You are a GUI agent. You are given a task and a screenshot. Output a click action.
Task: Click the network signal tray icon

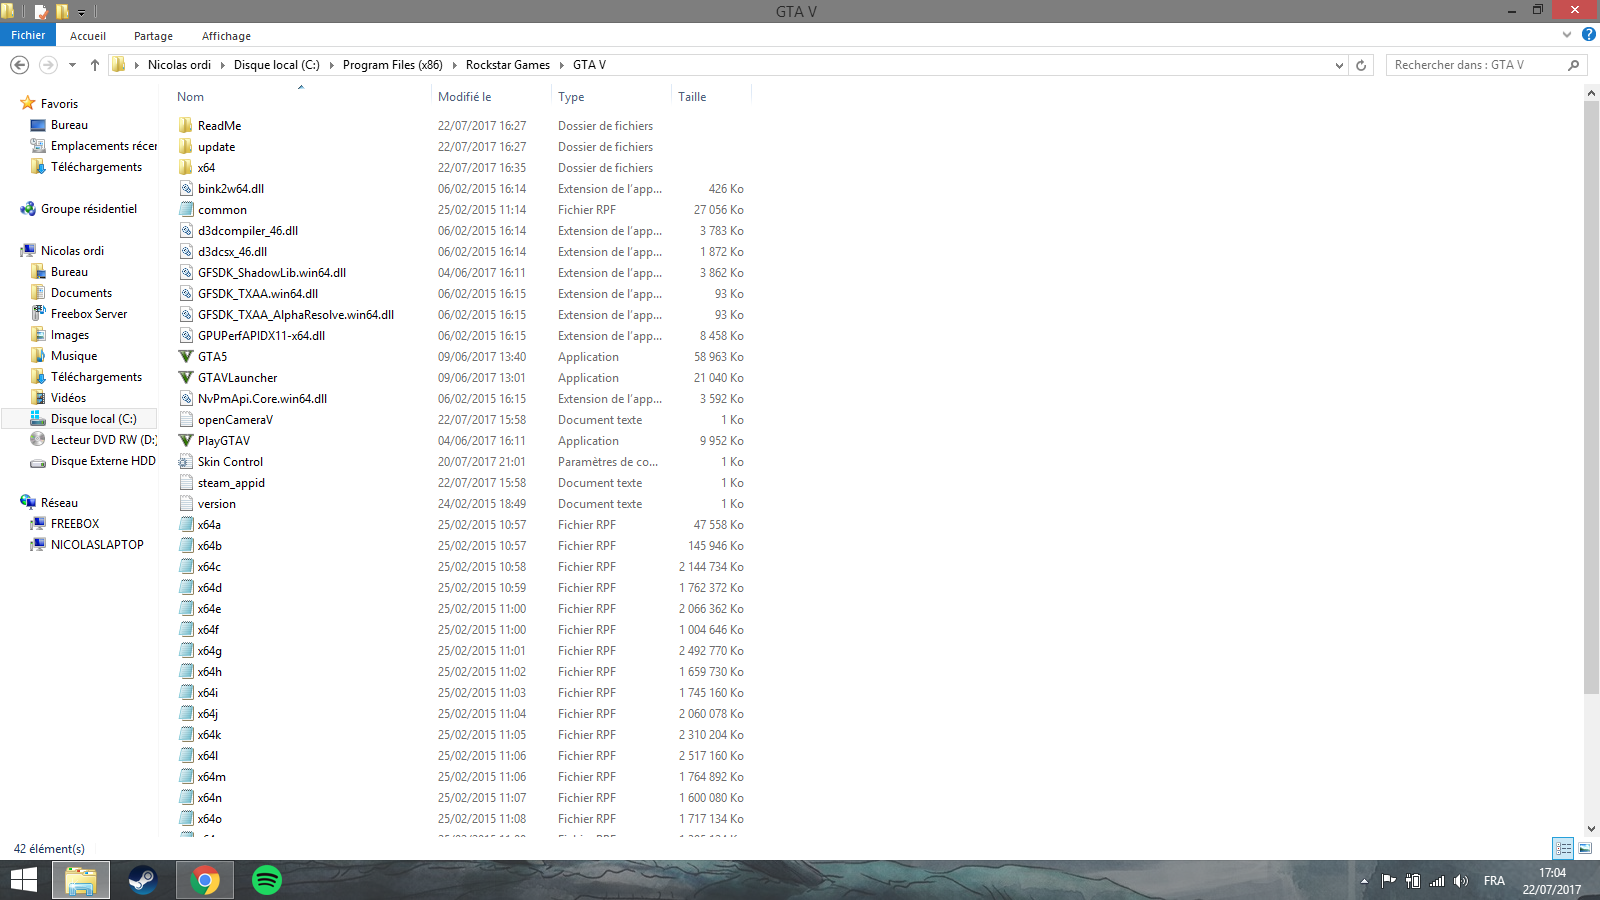click(x=1437, y=881)
